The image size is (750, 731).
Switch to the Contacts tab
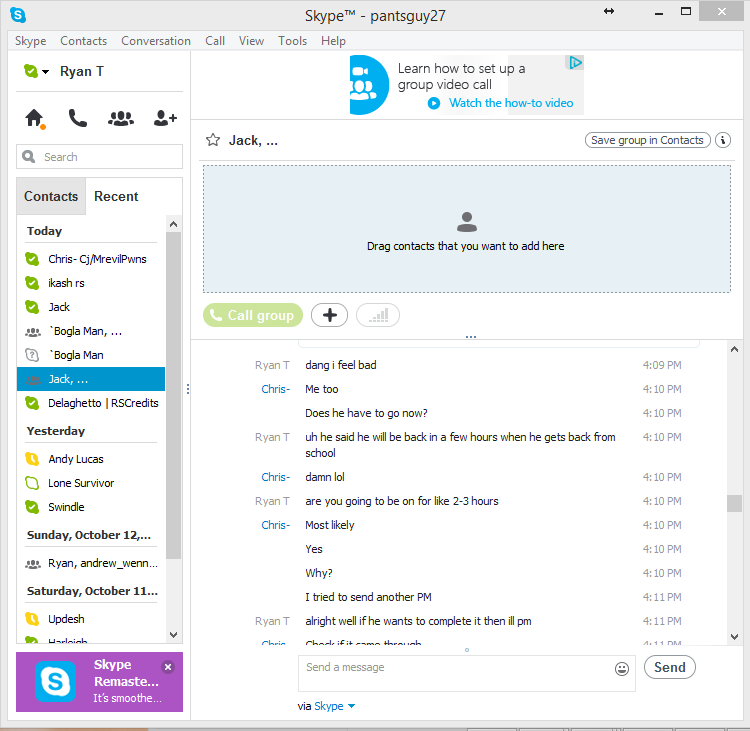pos(51,196)
